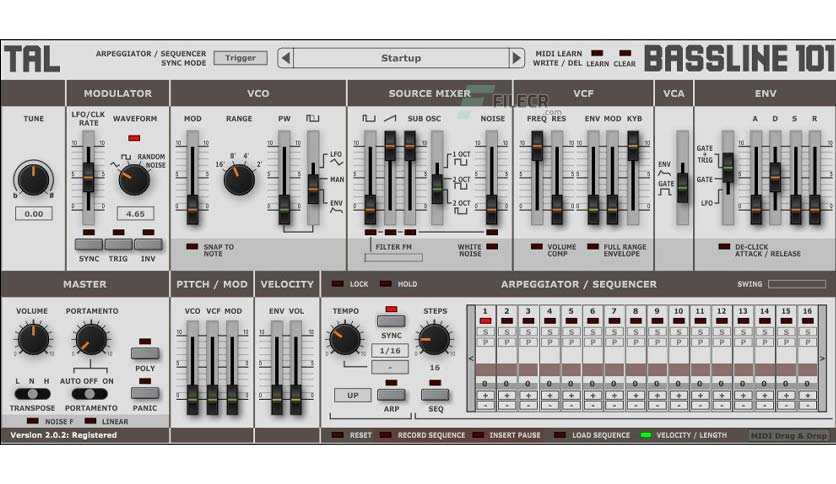Click the MIDI Learn LED indicator
The height and width of the screenshot is (484, 836).
(597, 53)
